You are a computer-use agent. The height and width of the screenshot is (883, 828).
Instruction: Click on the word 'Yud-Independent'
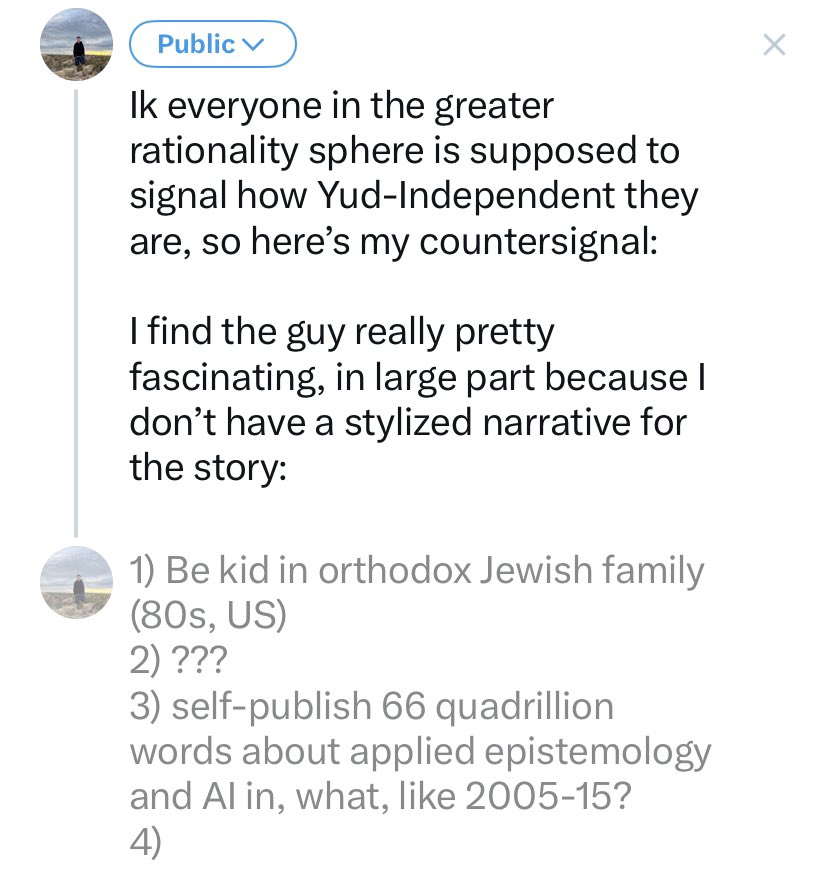466,195
